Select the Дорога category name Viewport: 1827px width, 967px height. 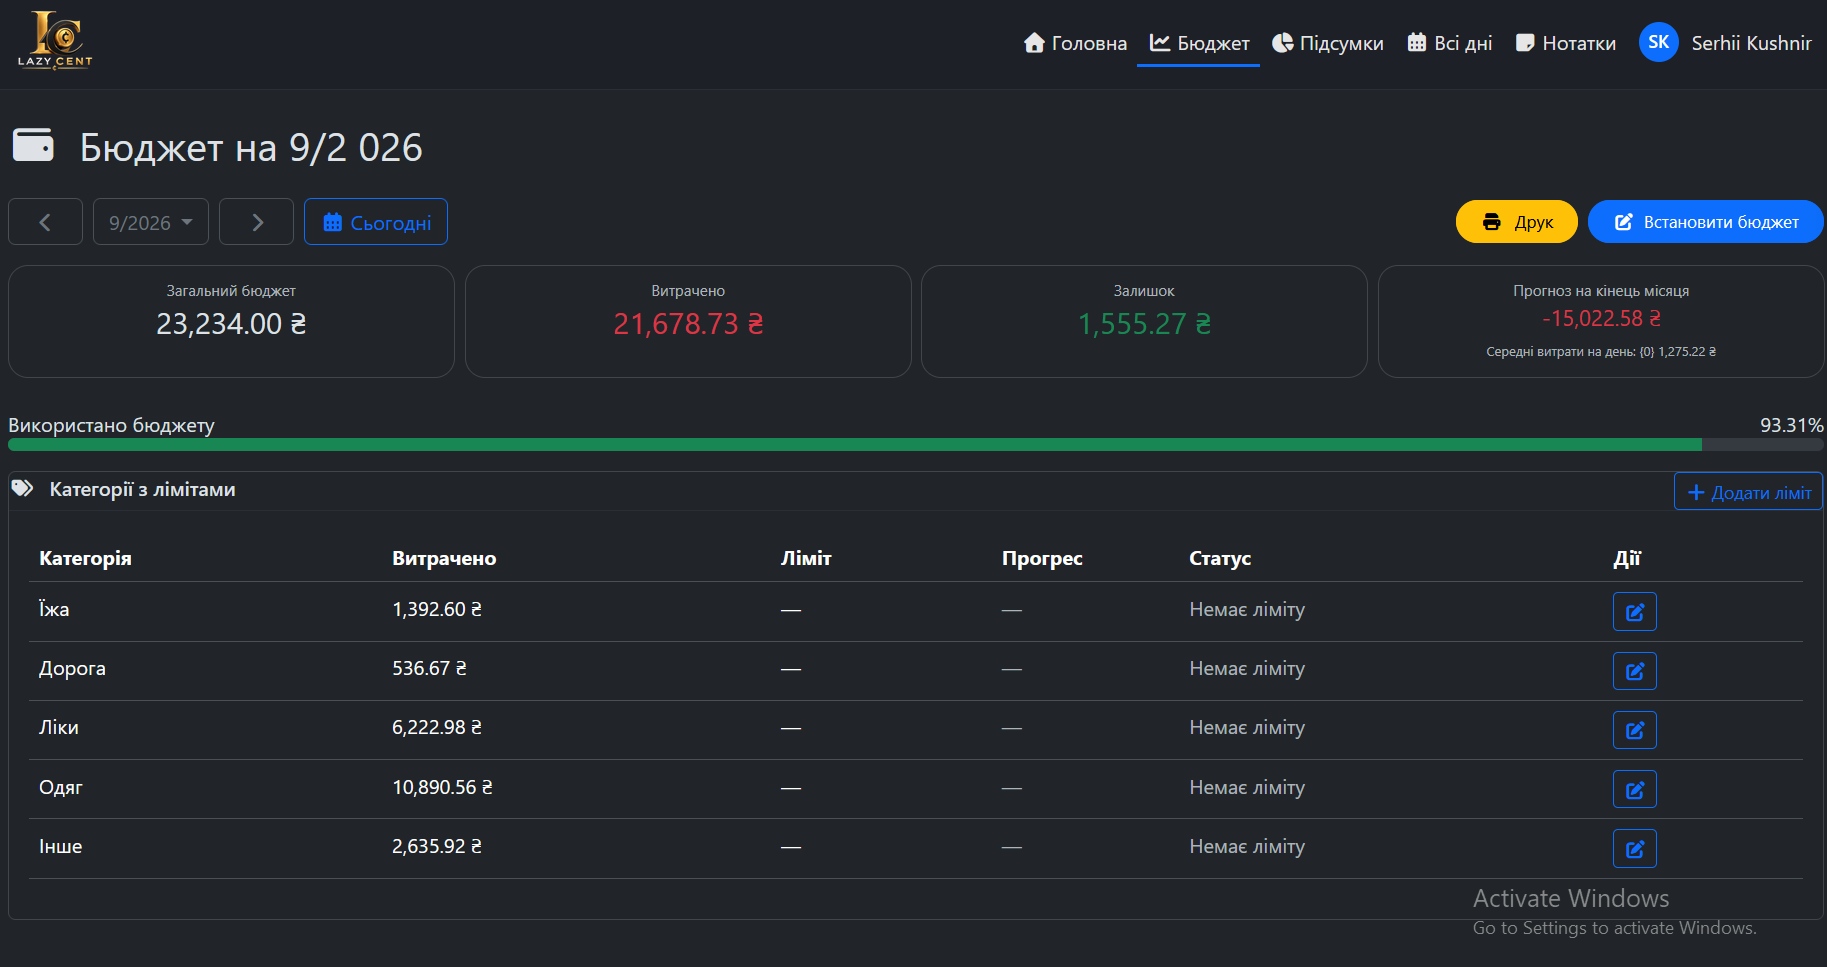[x=72, y=668]
